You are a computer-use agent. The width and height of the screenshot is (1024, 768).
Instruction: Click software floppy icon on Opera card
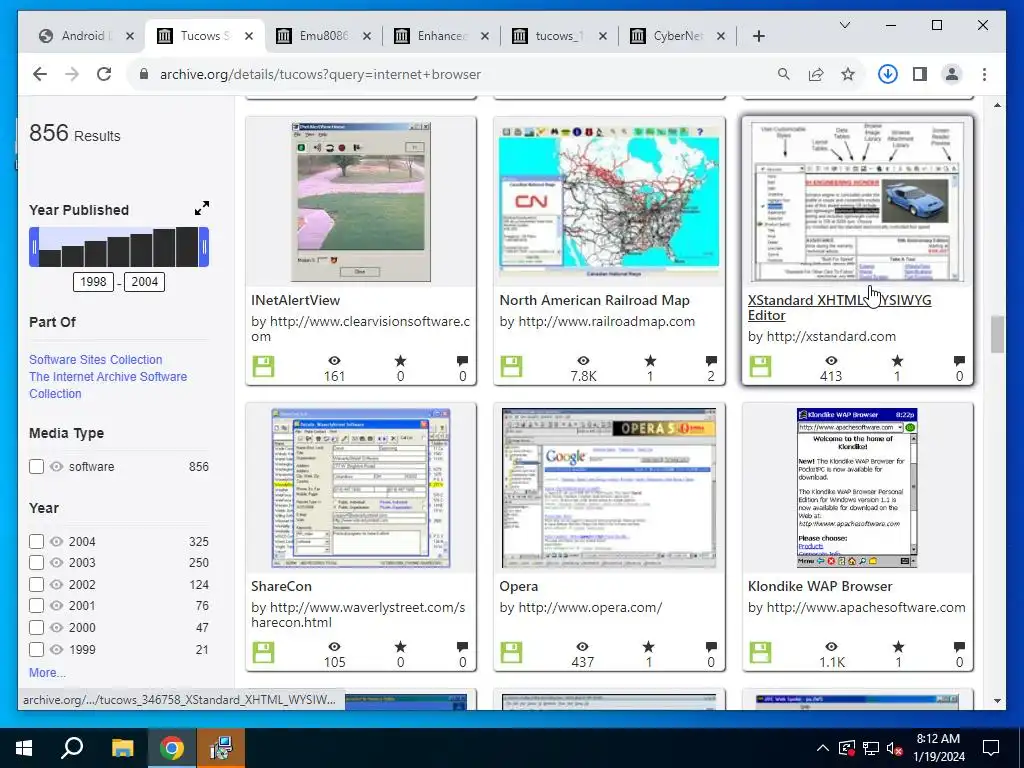point(512,652)
